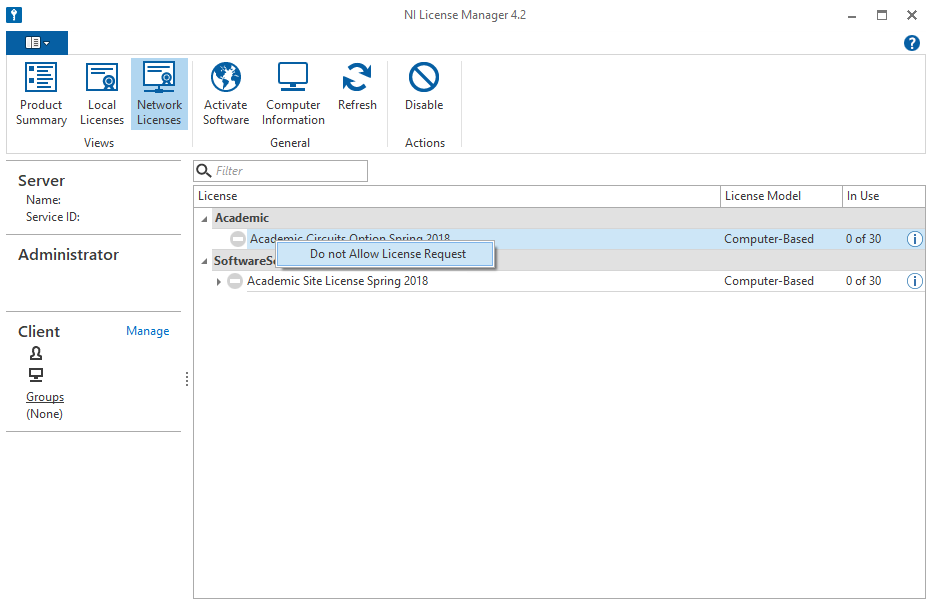The image size is (930, 604).
Task: Click 0 of 30 for Academic Site License
Action: [864, 281]
